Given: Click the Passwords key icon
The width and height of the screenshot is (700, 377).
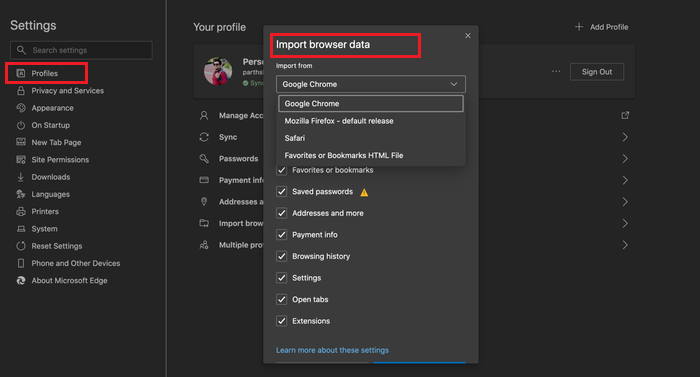Looking at the screenshot, I should [204, 159].
